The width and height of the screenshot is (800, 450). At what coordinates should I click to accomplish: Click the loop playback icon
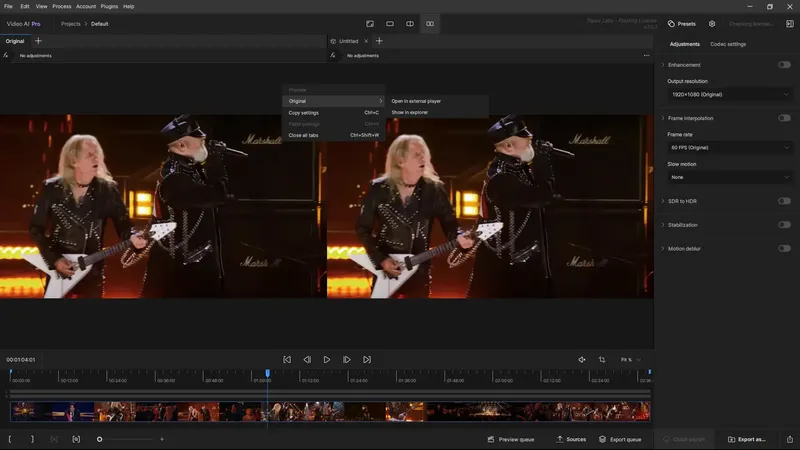pyautogui.click(x=602, y=359)
